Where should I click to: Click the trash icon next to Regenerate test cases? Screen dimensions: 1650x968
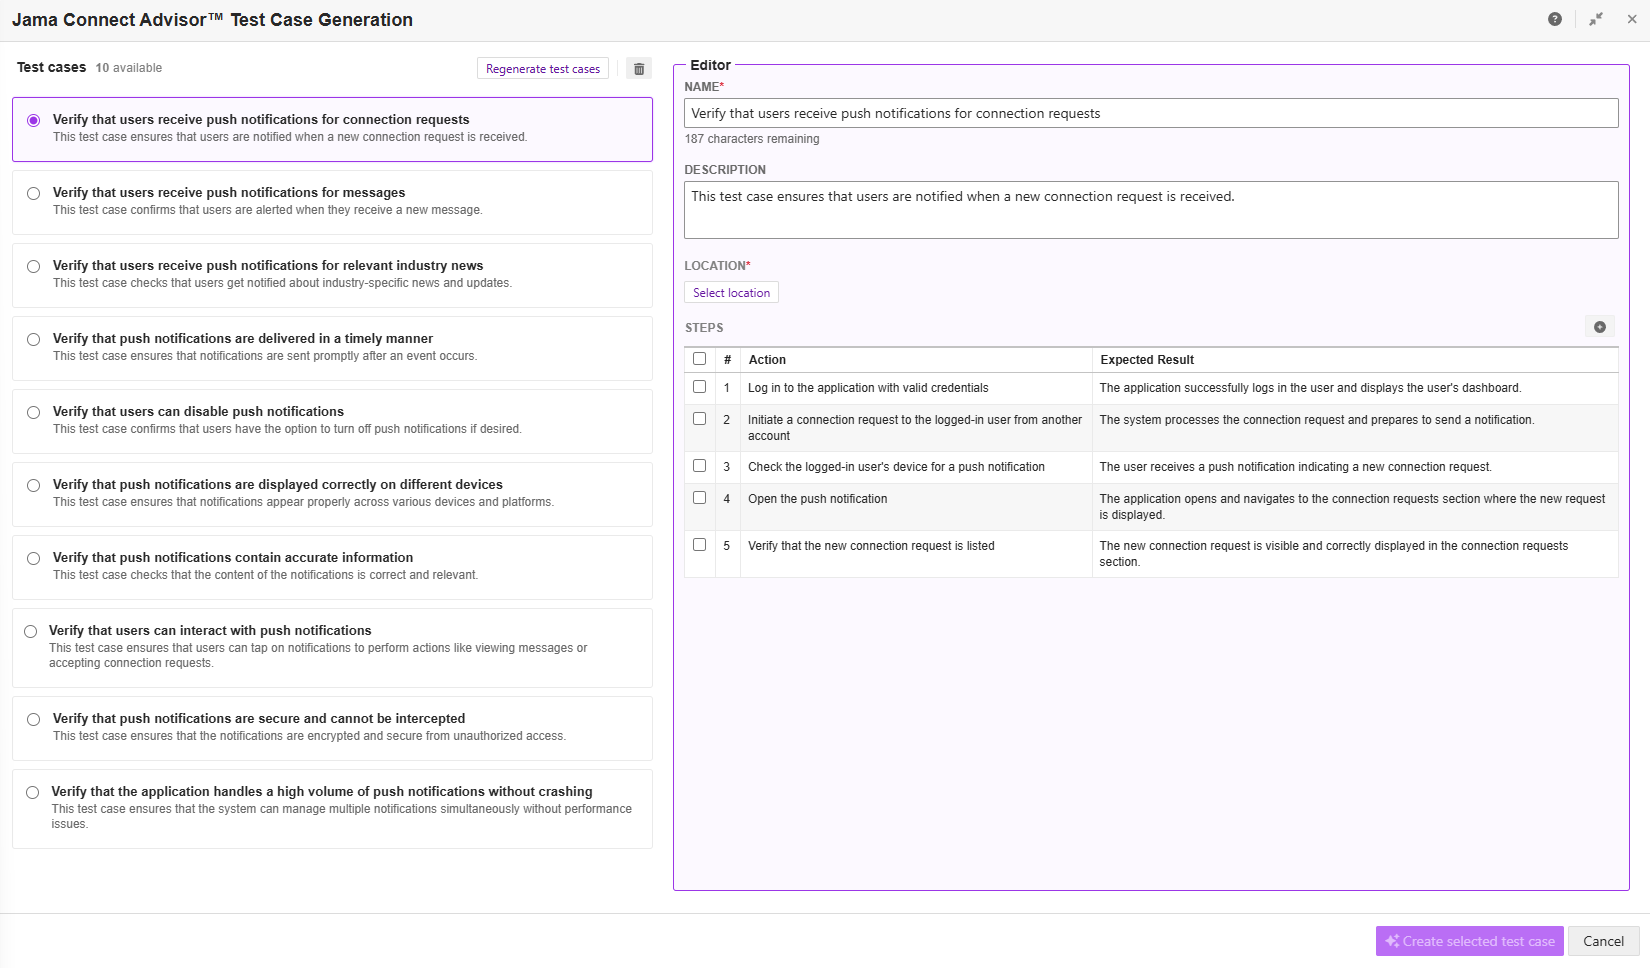(639, 68)
